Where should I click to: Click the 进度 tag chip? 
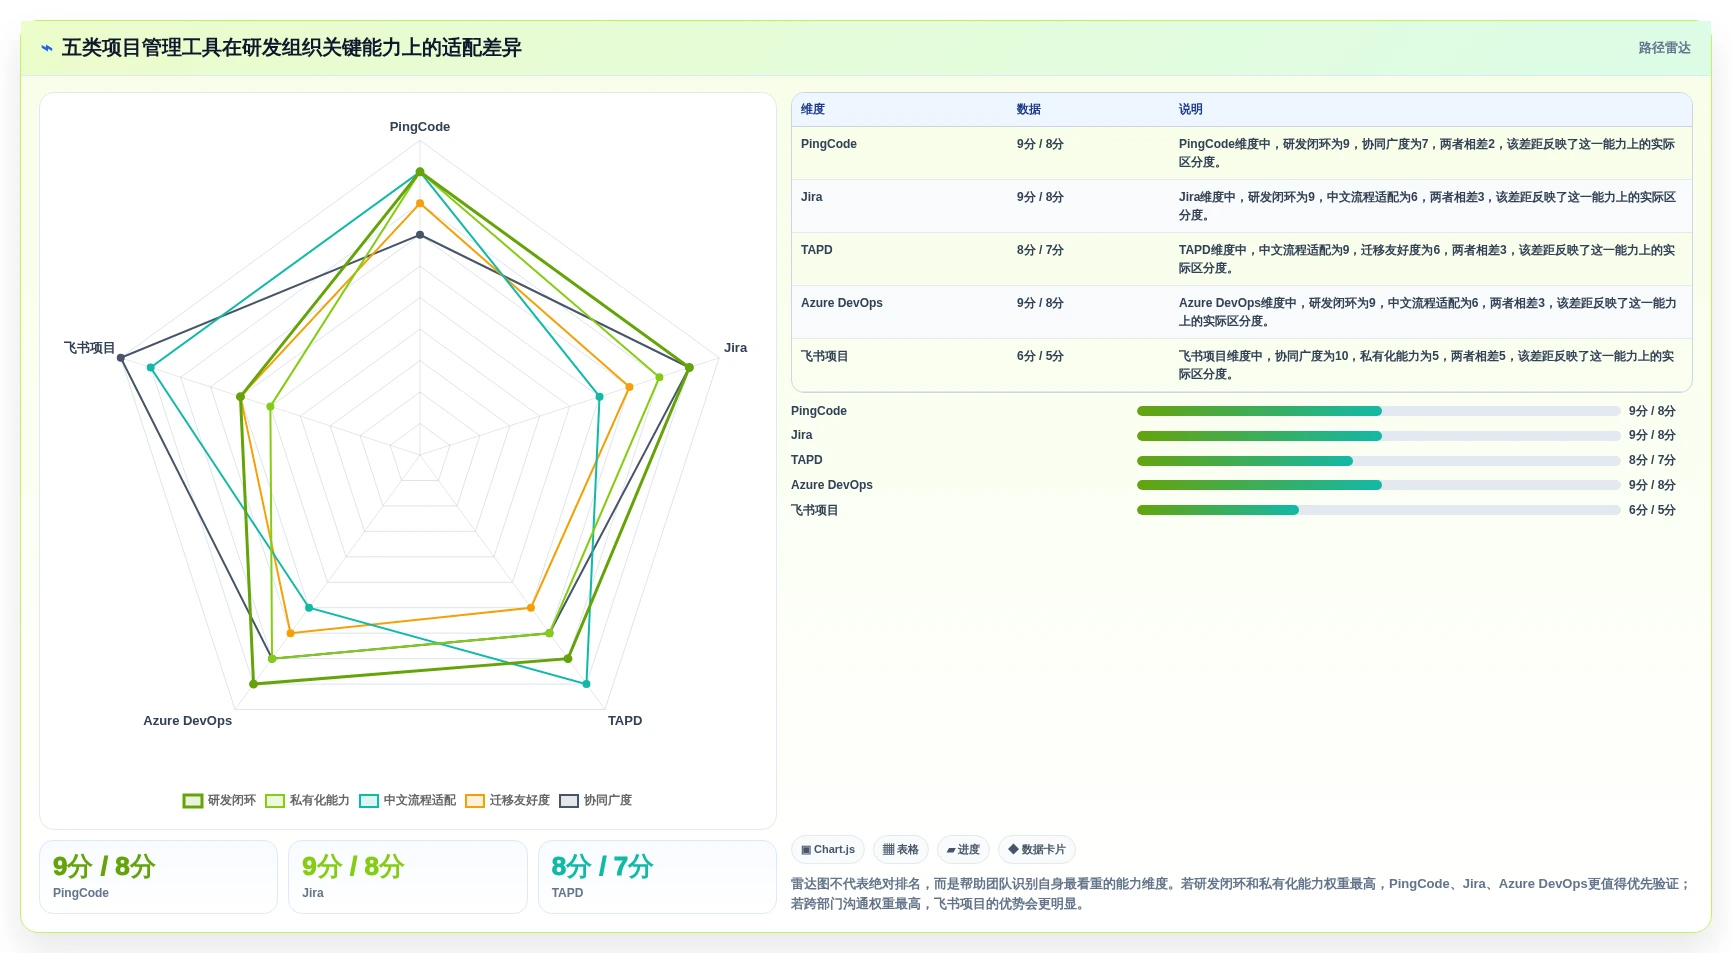pos(963,850)
